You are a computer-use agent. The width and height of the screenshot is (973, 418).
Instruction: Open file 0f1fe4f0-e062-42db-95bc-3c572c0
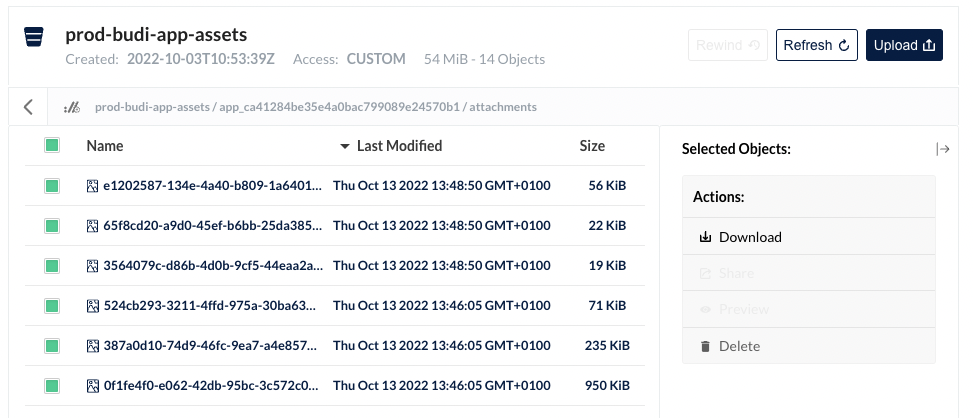tap(211, 386)
